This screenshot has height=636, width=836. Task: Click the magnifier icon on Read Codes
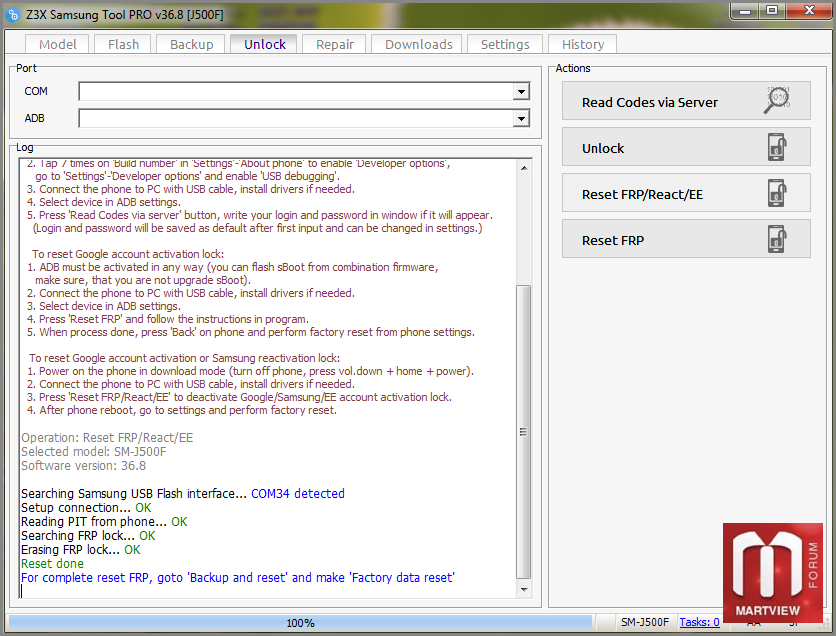(x=777, y=100)
